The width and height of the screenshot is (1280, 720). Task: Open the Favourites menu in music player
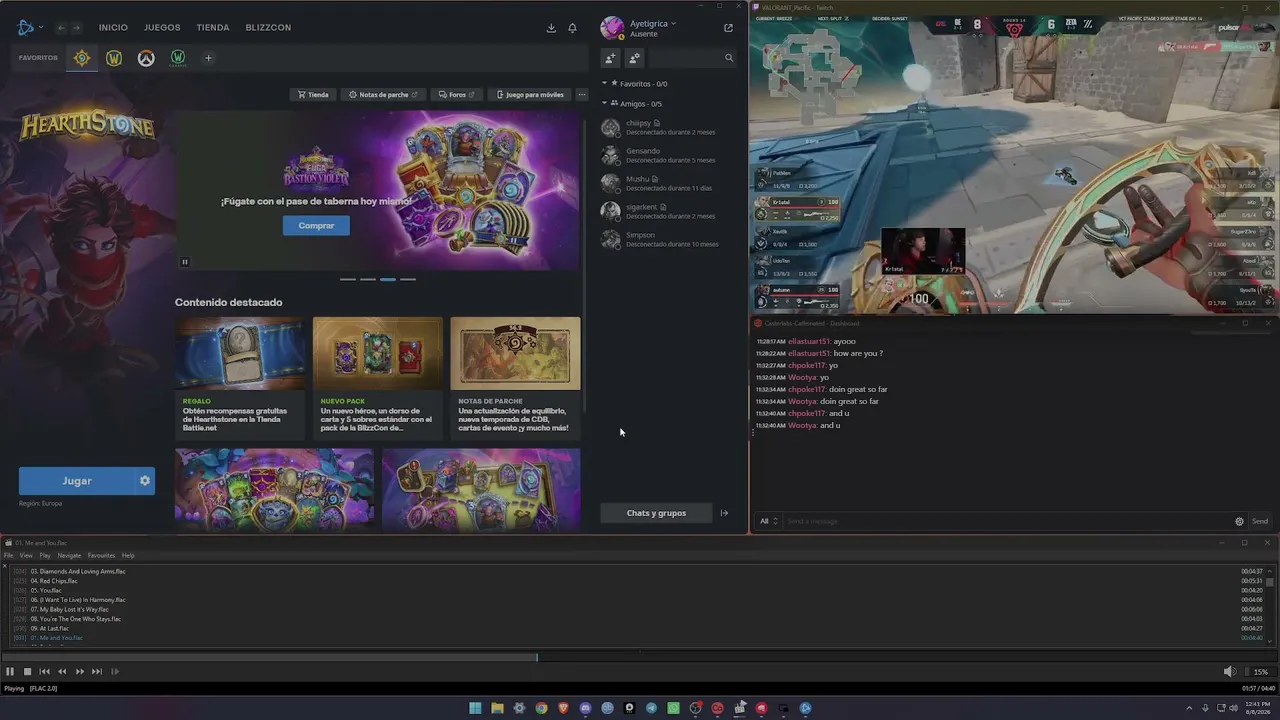[101, 556]
